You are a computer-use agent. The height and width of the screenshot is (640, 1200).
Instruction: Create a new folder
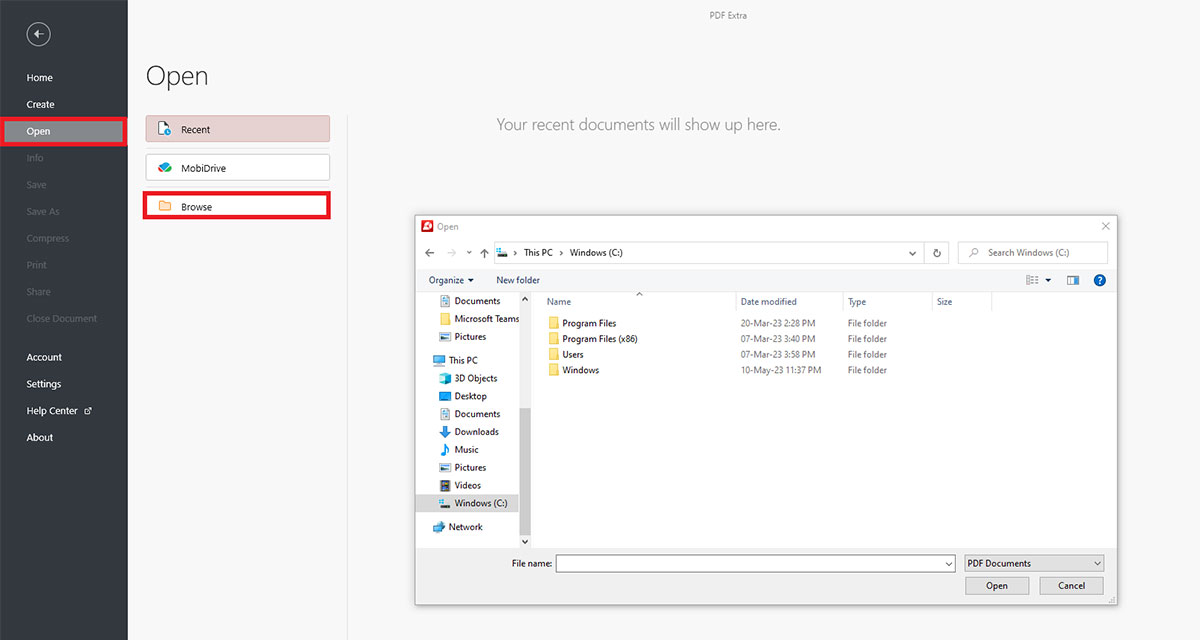pos(517,280)
